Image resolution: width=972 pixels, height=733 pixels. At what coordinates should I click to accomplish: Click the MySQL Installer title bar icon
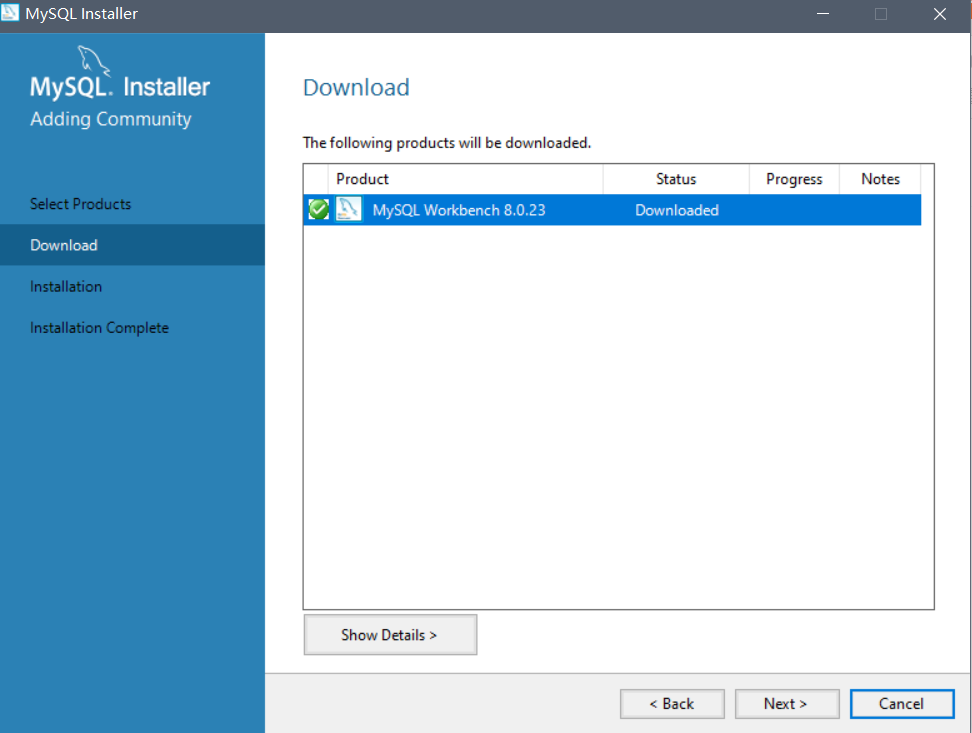pos(10,12)
